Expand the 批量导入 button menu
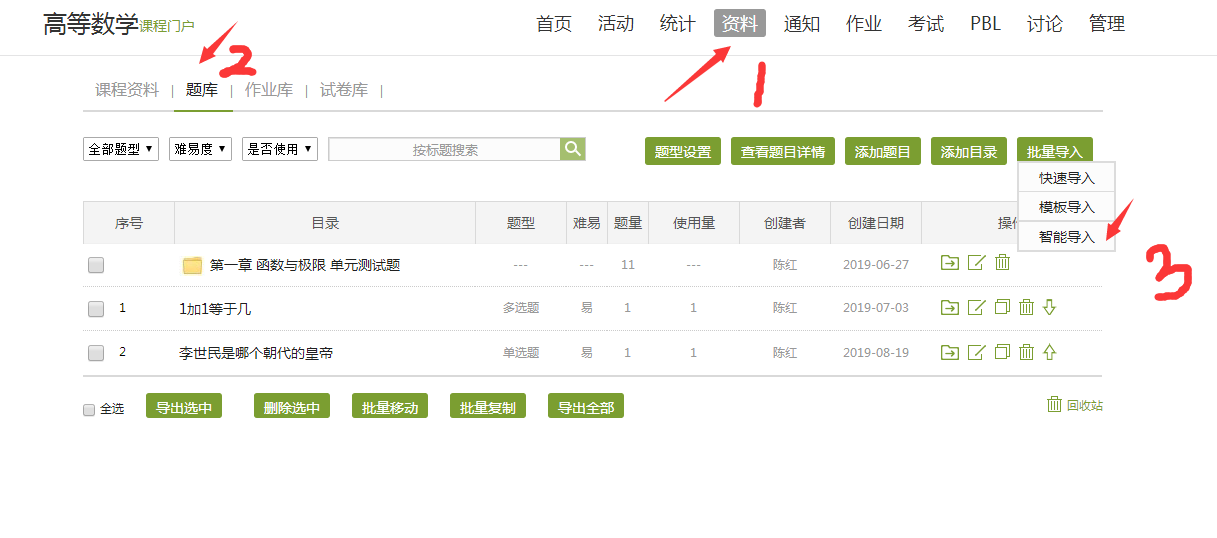Viewport: 1217px width, 538px height. [1055, 152]
